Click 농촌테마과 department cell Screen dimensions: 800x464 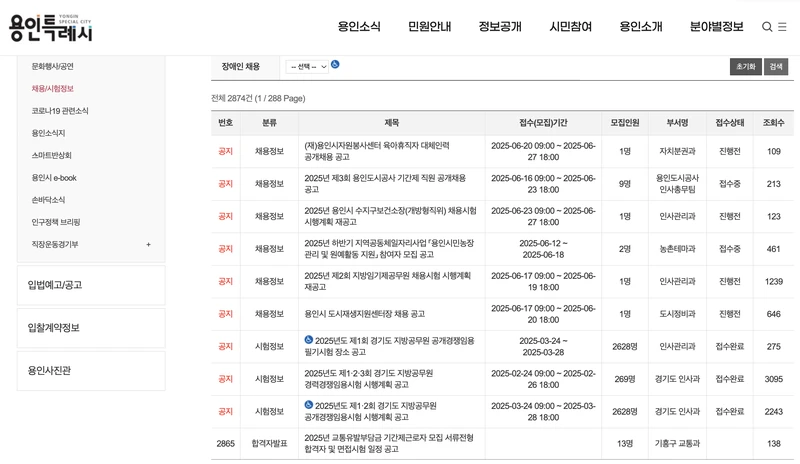pyautogui.click(x=678, y=249)
